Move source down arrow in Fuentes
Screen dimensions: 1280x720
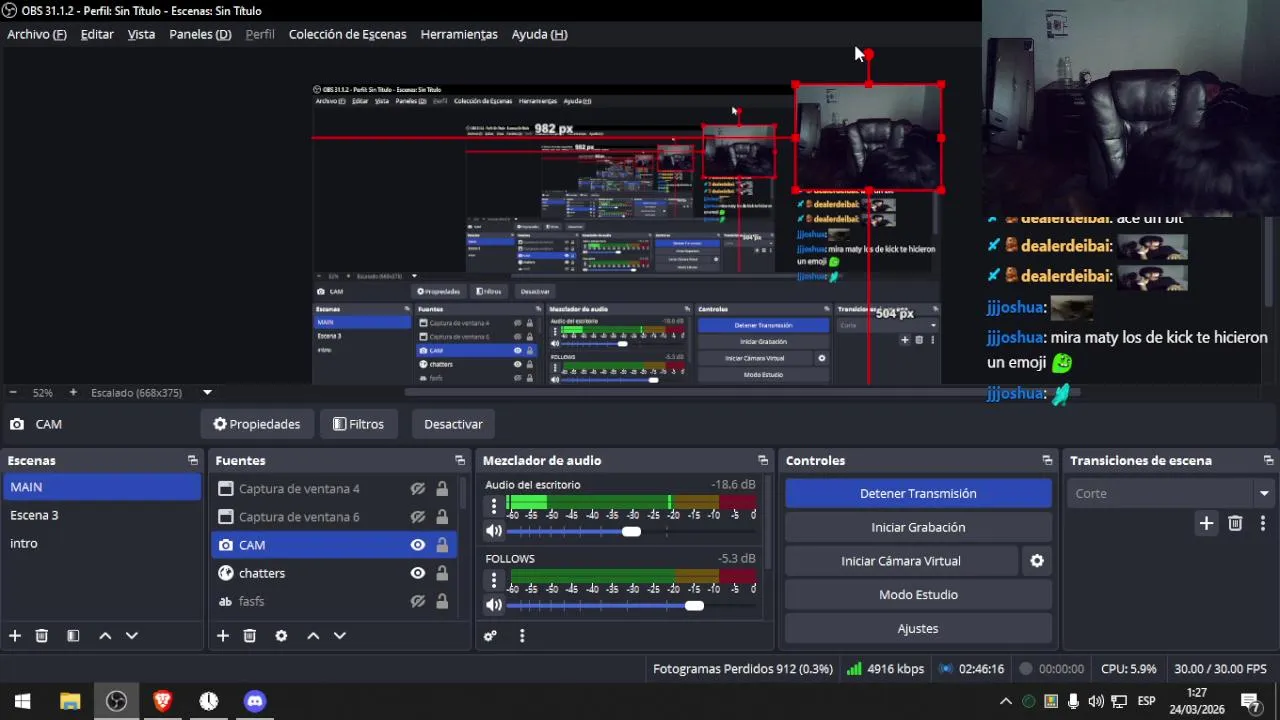(x=339, y=635)
